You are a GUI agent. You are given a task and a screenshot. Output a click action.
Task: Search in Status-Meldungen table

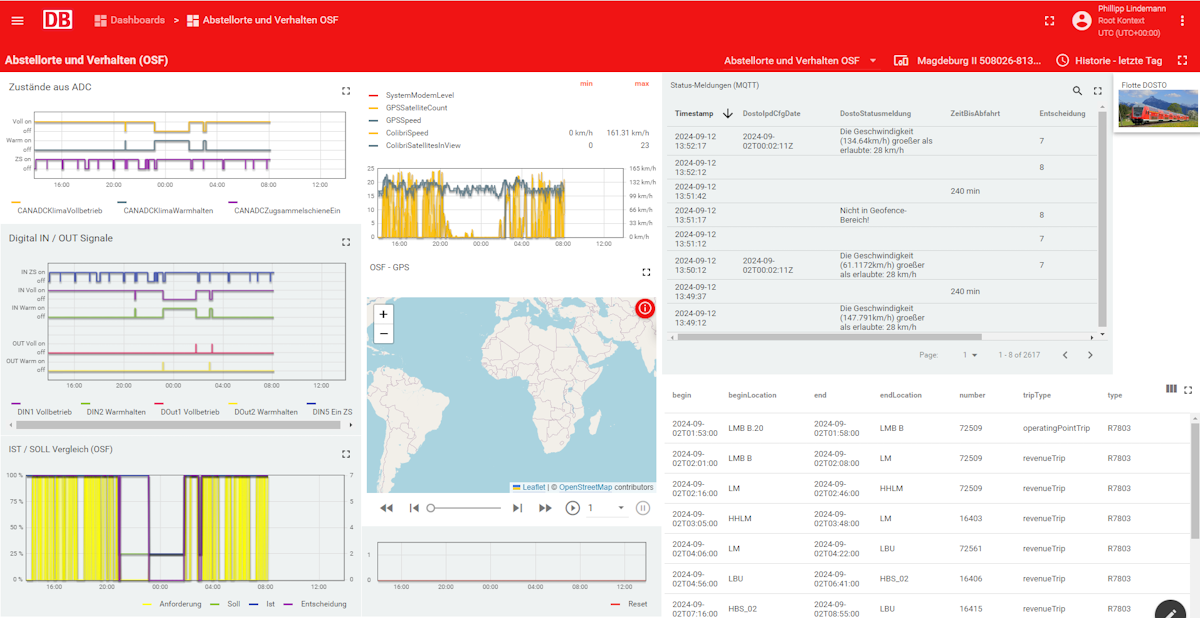coord(1077,90)
